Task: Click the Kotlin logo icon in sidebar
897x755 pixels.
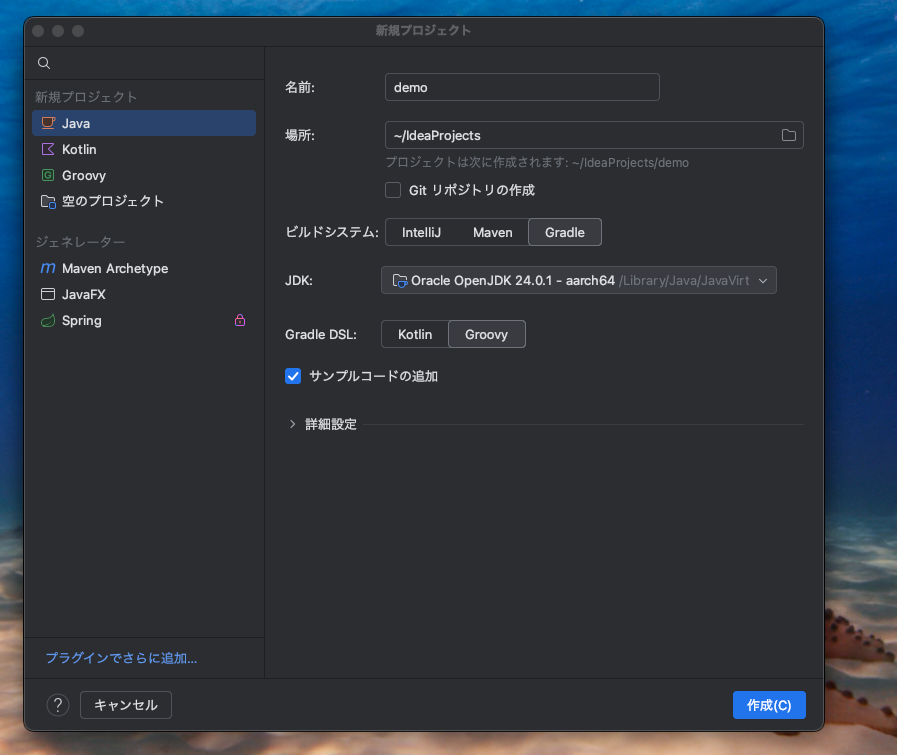Action: coord(48,149)
